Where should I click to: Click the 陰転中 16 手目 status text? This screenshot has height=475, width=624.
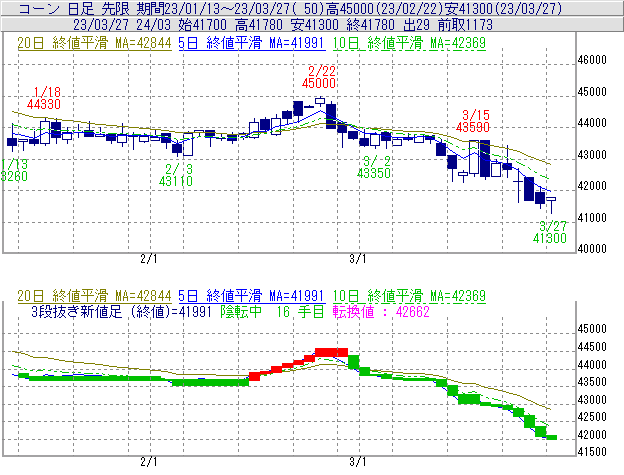pyautogui.click(x=272, y=311)
